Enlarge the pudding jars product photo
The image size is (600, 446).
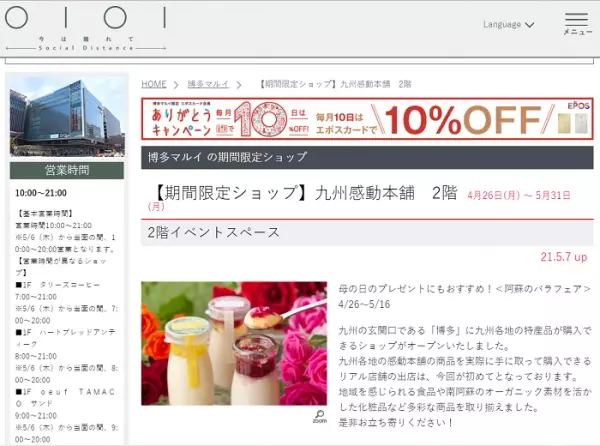(x=234, y=343)
